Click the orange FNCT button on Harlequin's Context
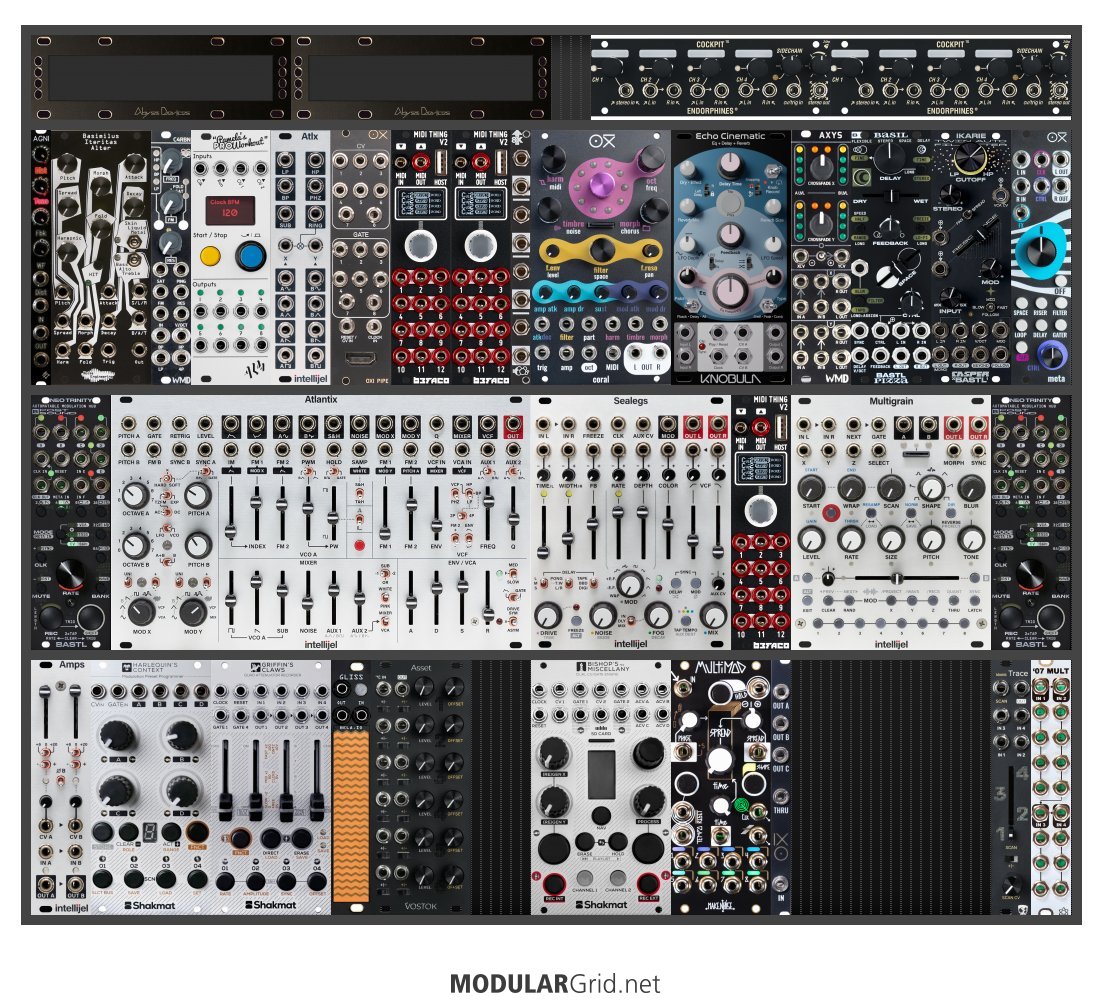 coord(196,833)
